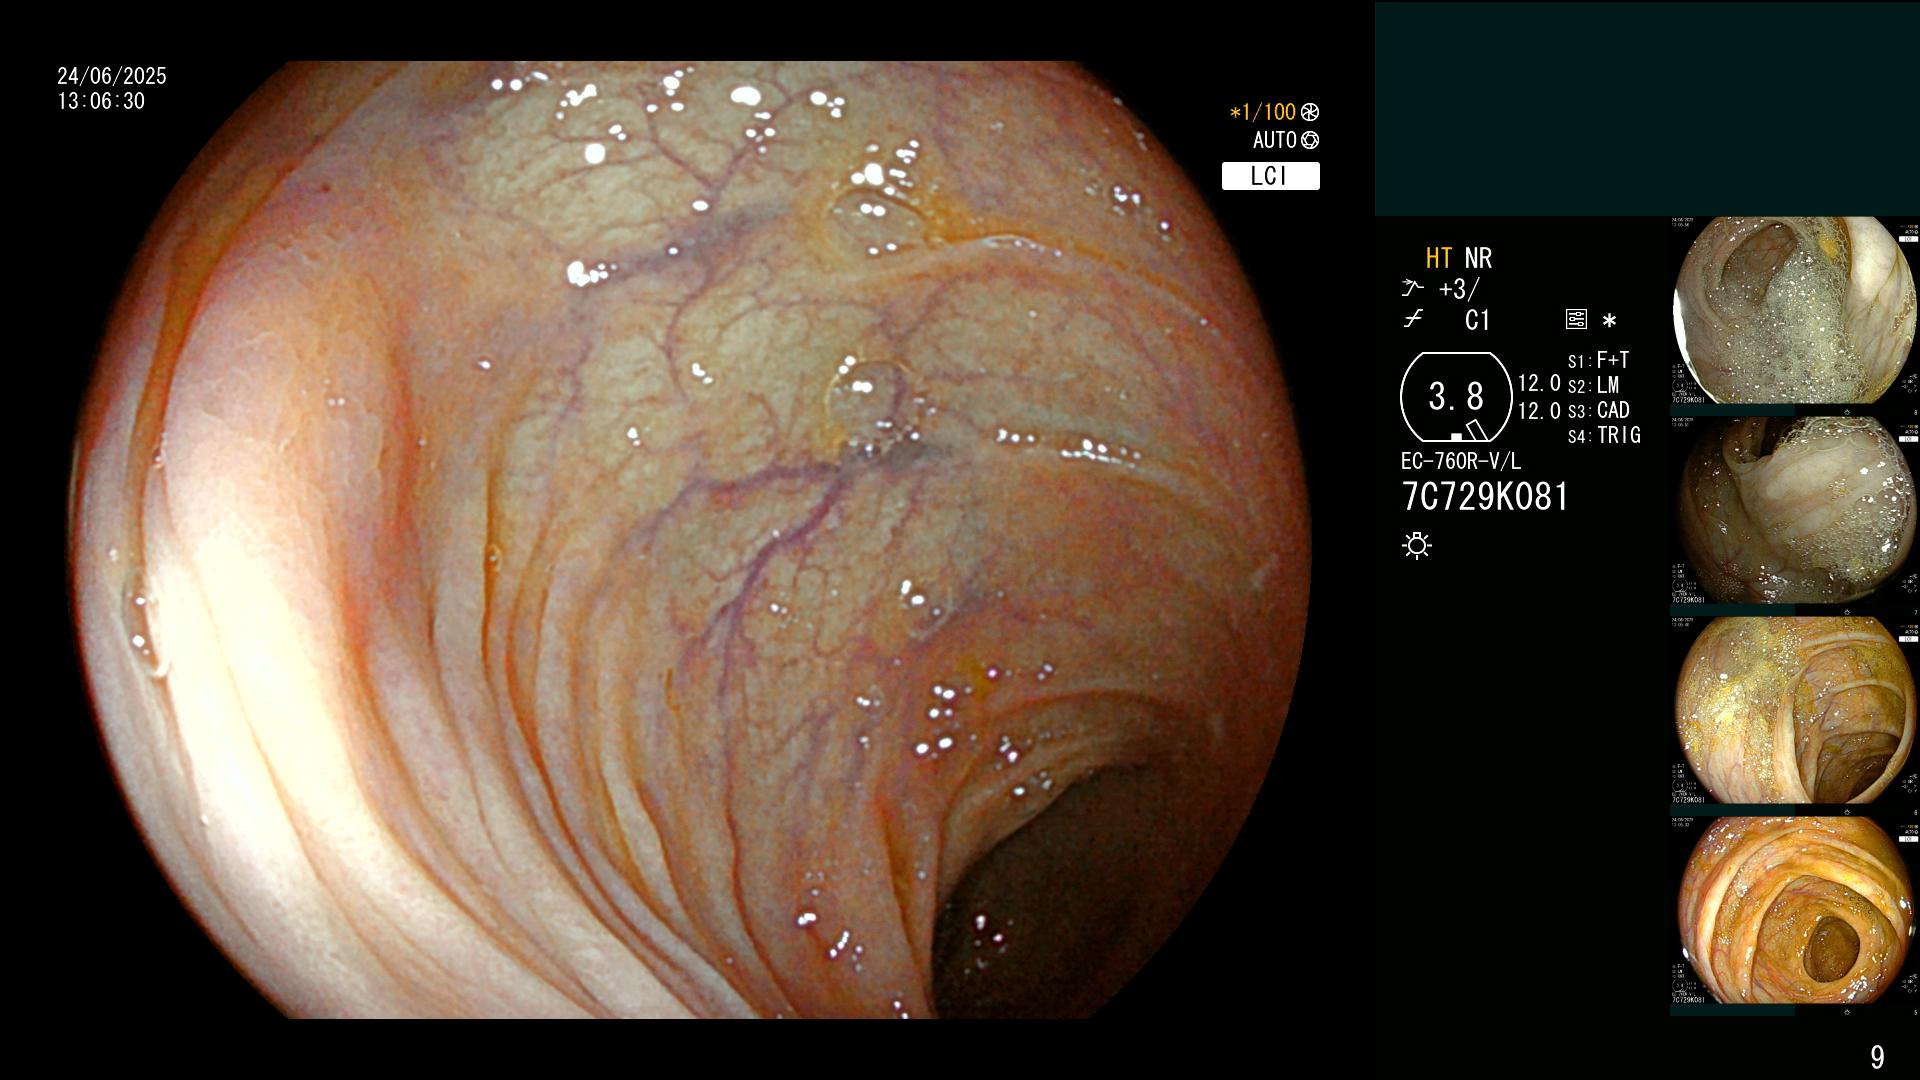Image resolution: width=1920 pixels, height=1080 pixels.
Task: Click the structure enhancement curve icon
Action: (x=1412, y=289)
